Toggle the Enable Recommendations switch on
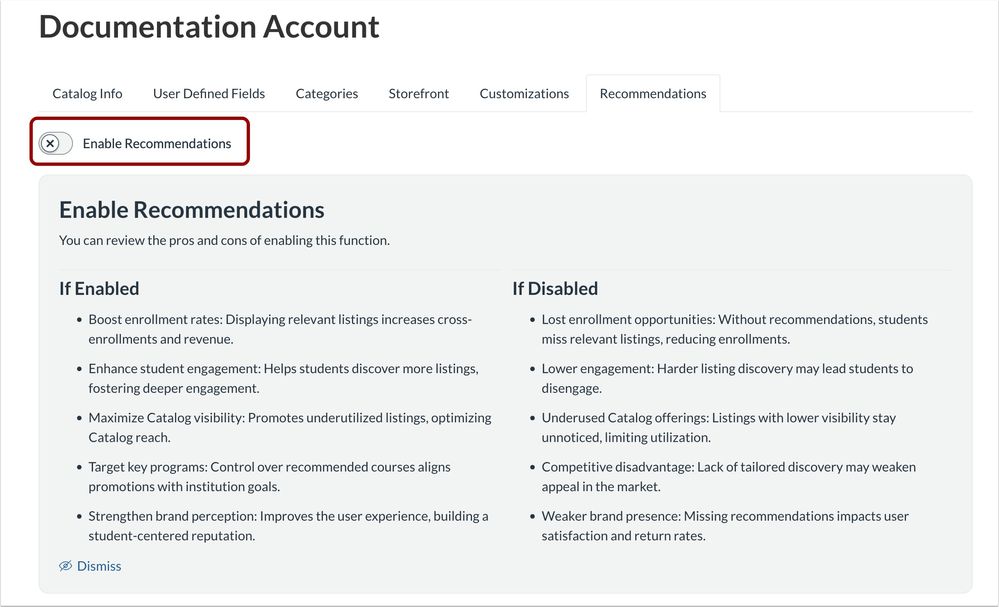Image resolution: width=999 pixels, height=607 pixels. point(56,144)
